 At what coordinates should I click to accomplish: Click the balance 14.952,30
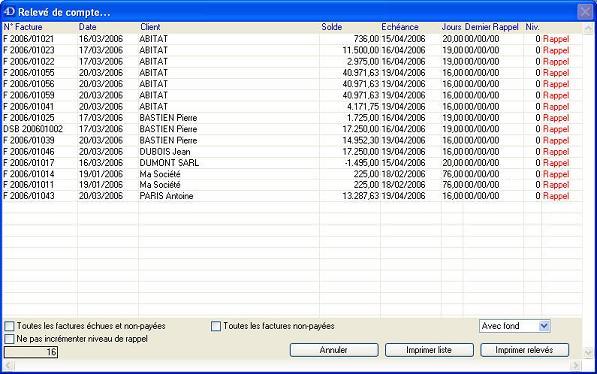361,140
